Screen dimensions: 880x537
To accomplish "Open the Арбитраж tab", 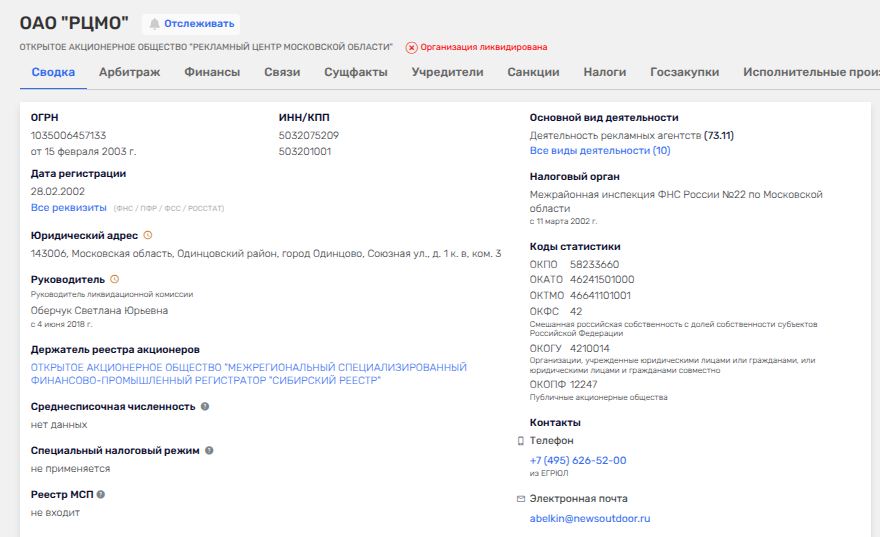I will click(129, 72).
